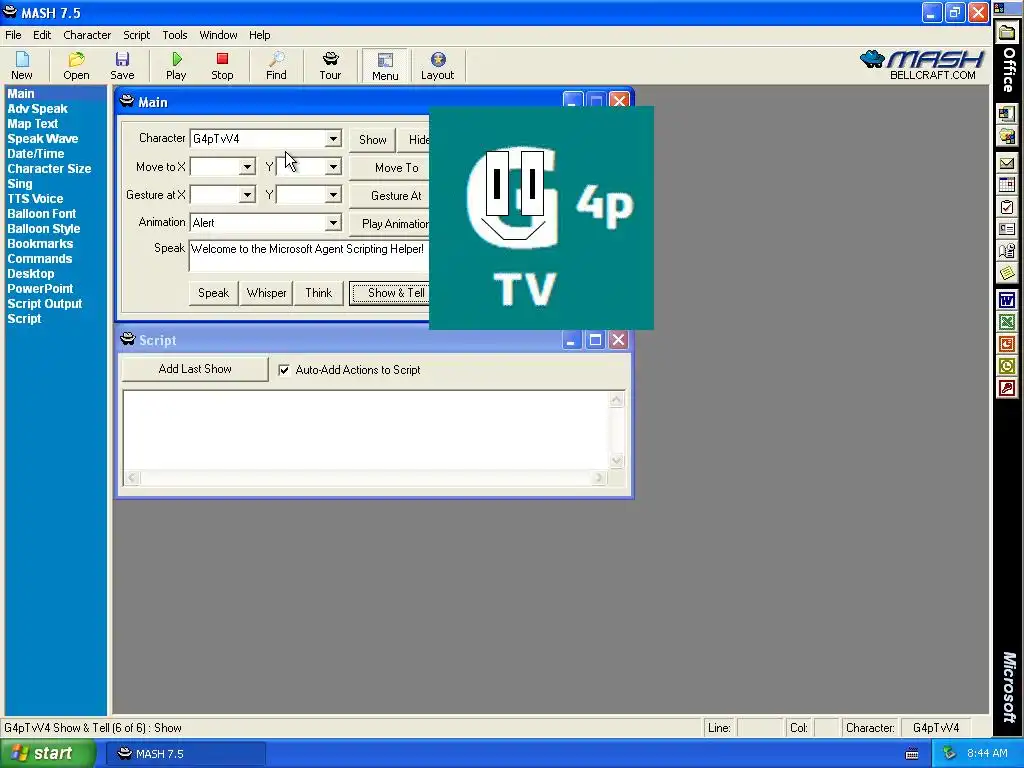This screenshot has height=768, width=1024.
Task: Toggle the Menu toolbar button
Action: [385, 66]
